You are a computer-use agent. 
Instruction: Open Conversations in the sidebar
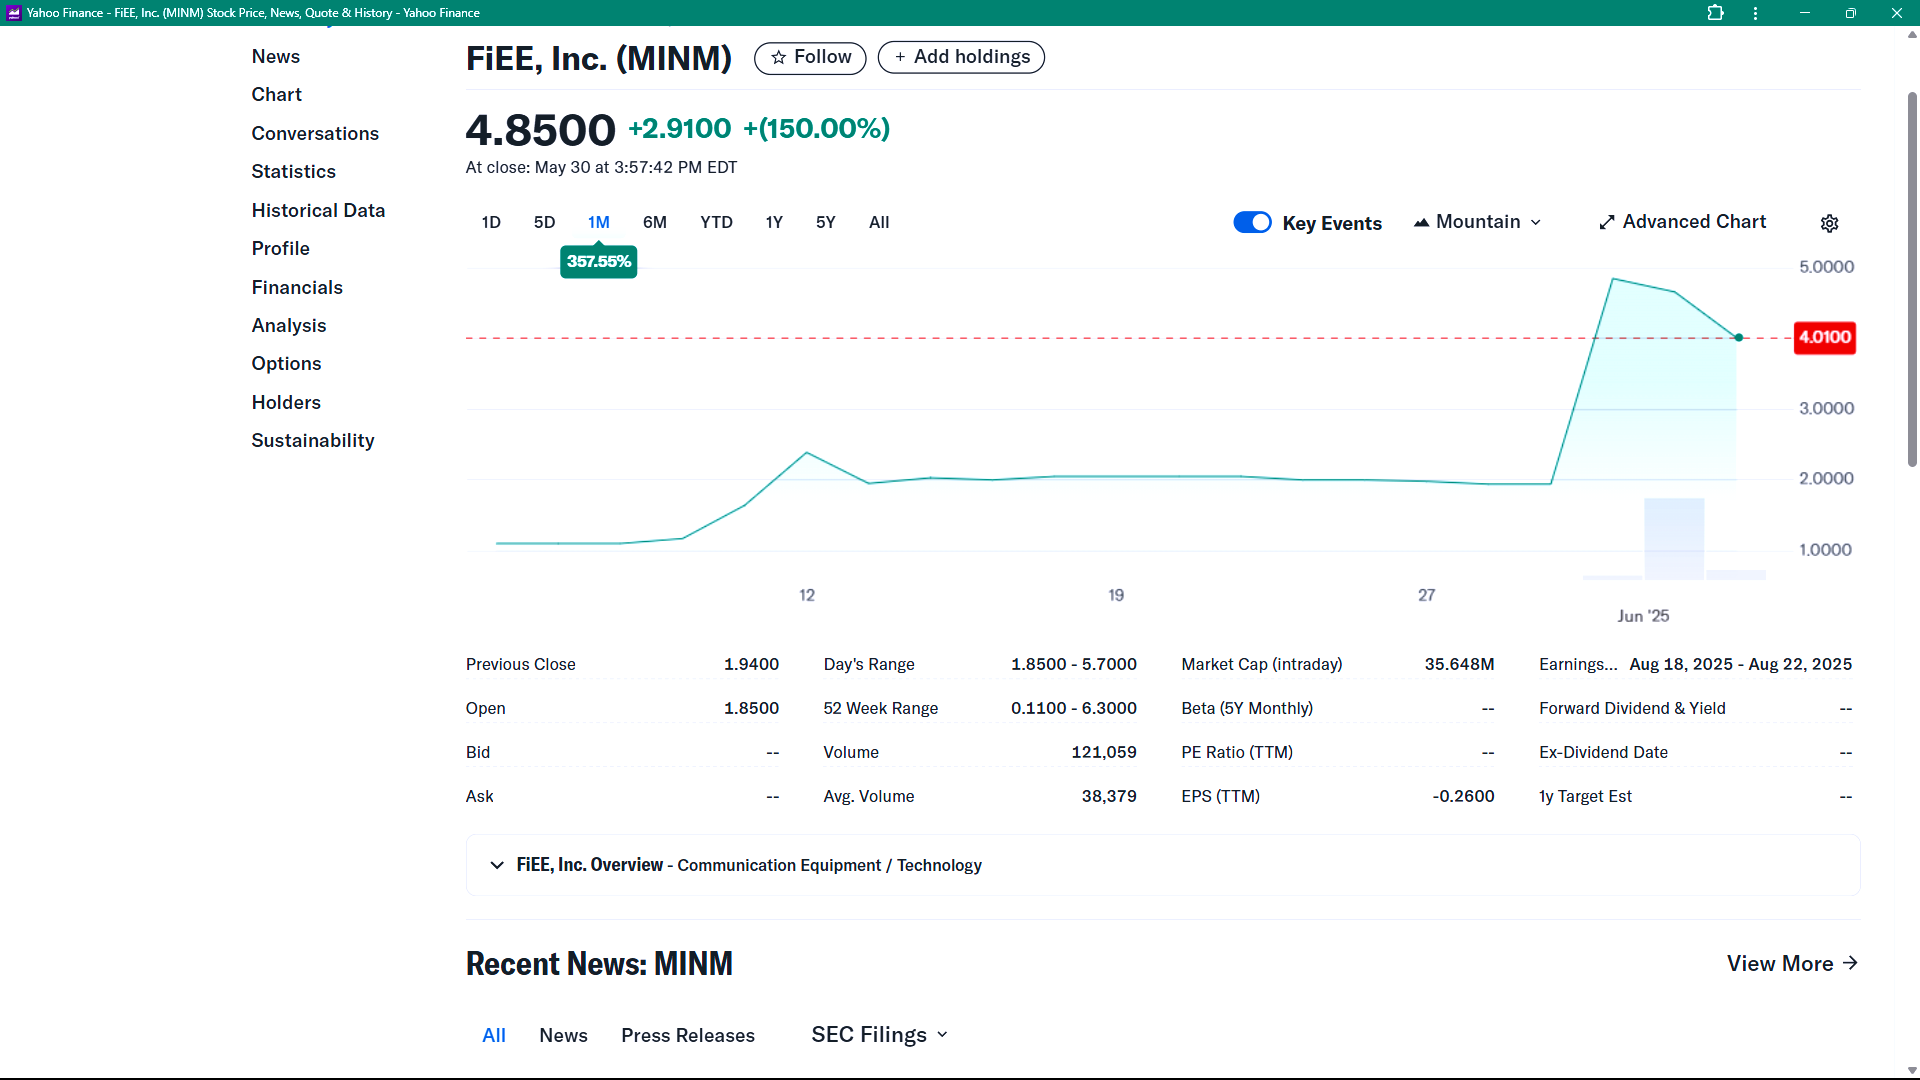[315, 134]
